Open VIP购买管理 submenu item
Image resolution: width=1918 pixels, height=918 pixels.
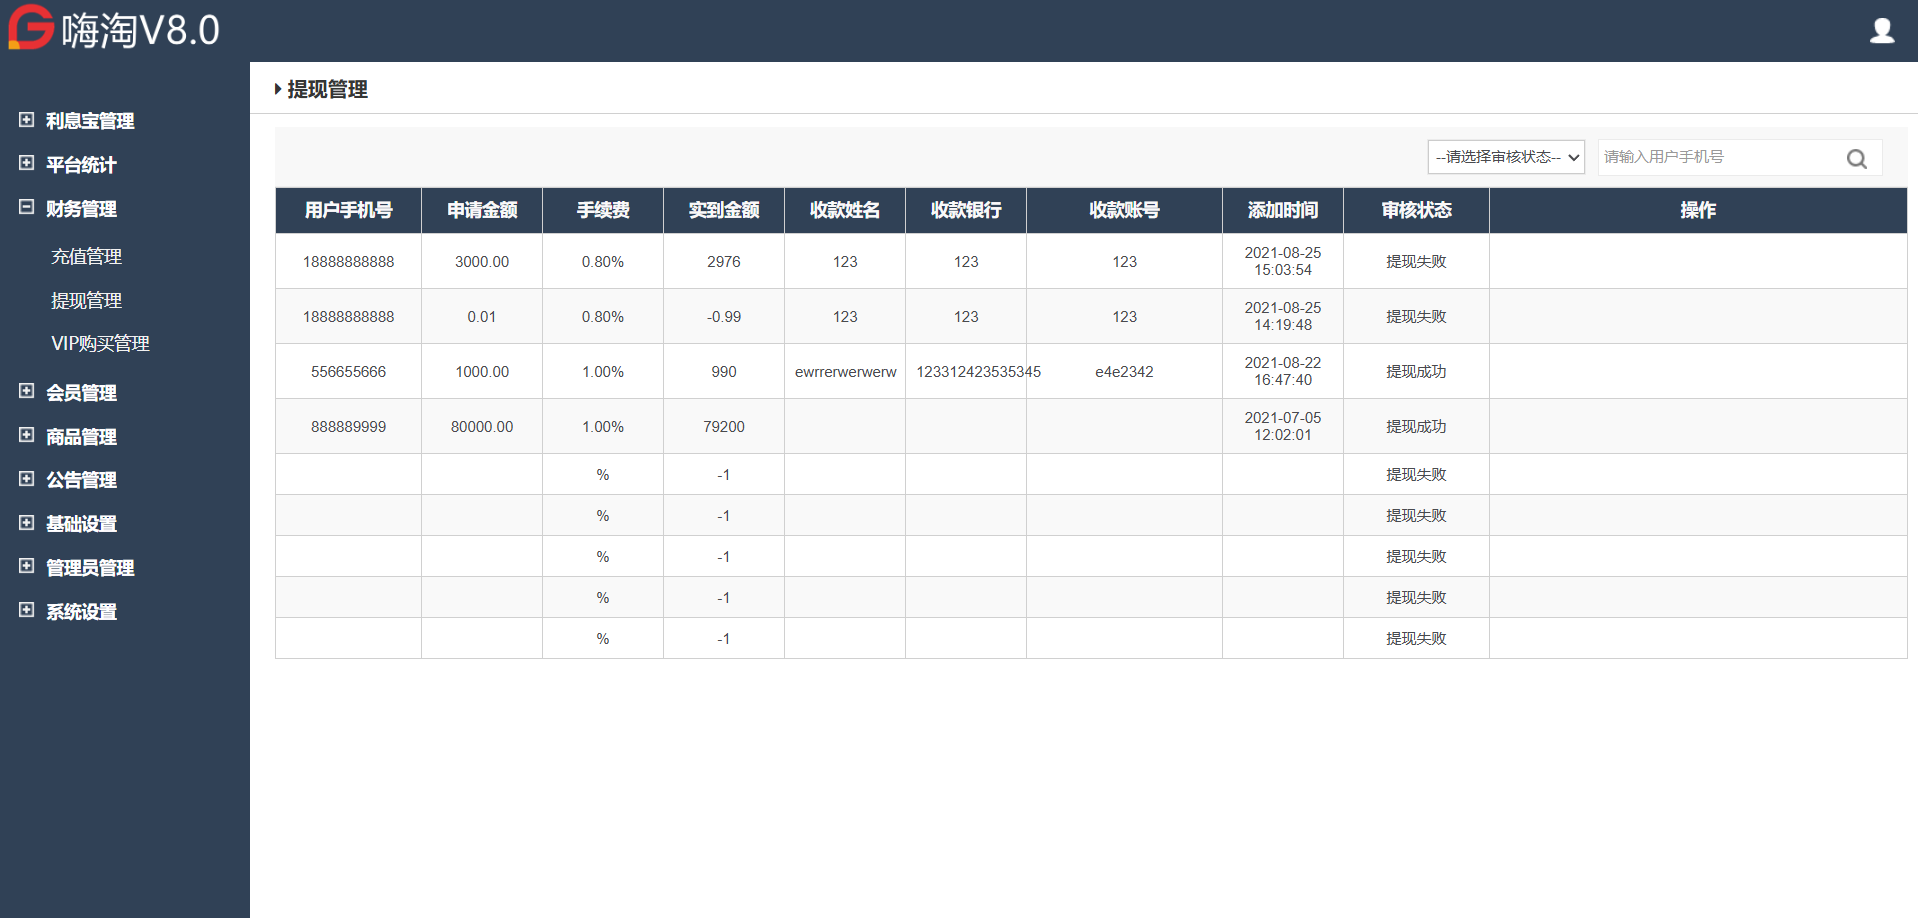[x=100, y=344]
